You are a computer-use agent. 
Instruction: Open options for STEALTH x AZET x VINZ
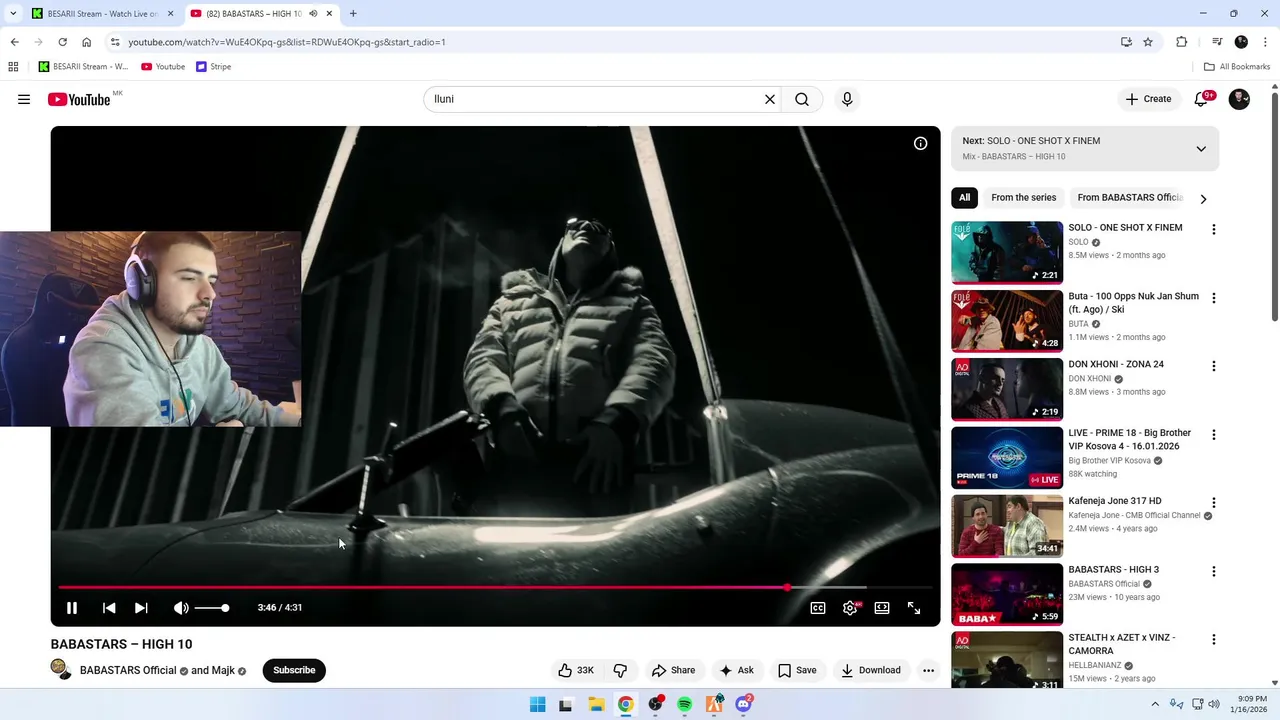click(x=1214, y=640)
